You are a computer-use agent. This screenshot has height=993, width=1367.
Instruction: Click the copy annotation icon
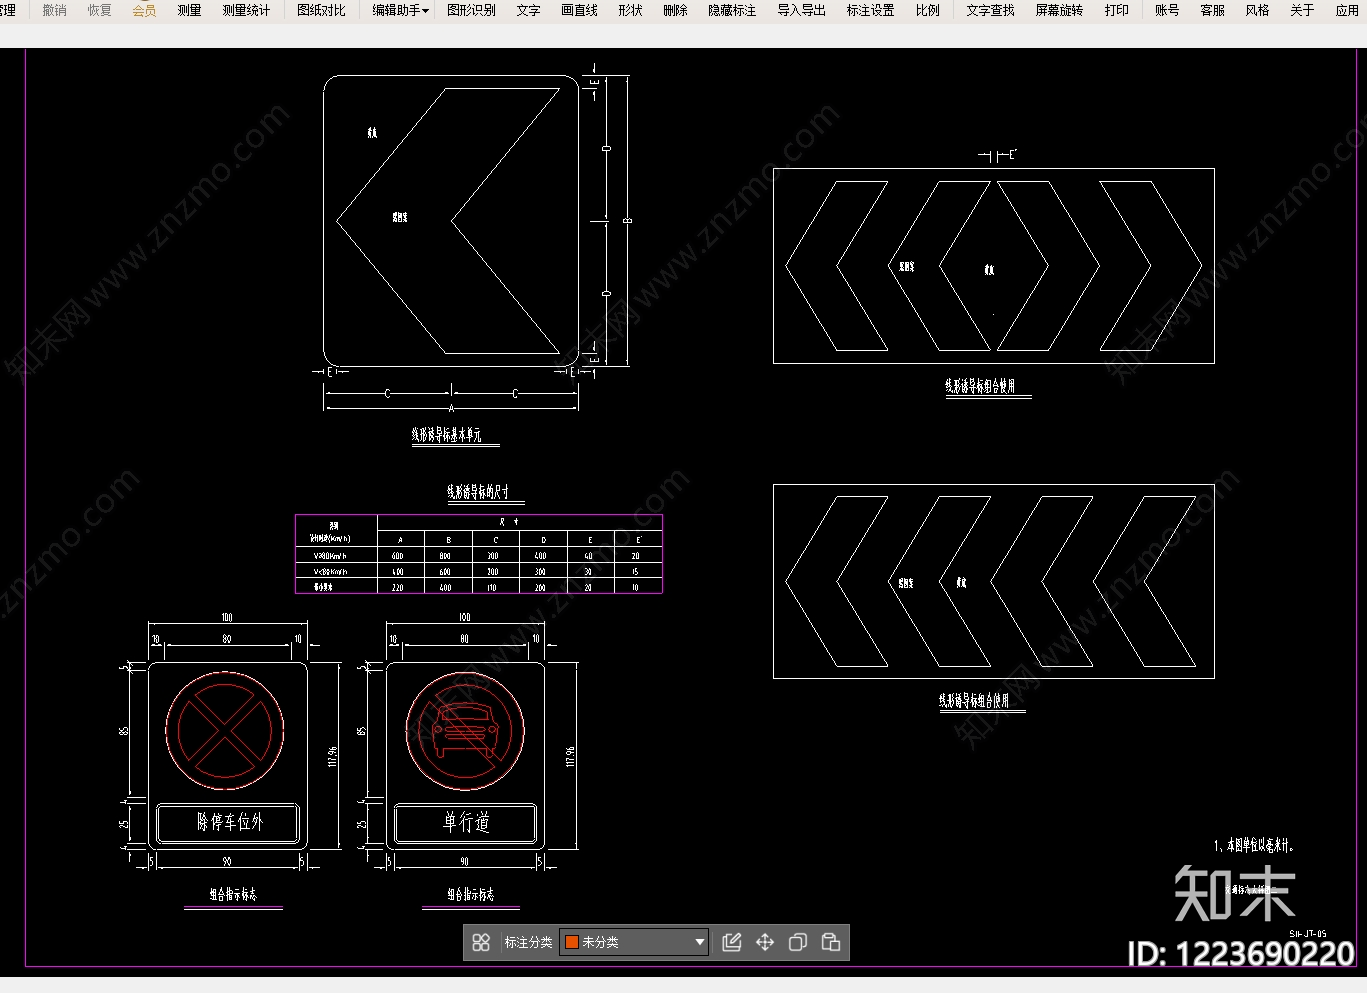798,942
